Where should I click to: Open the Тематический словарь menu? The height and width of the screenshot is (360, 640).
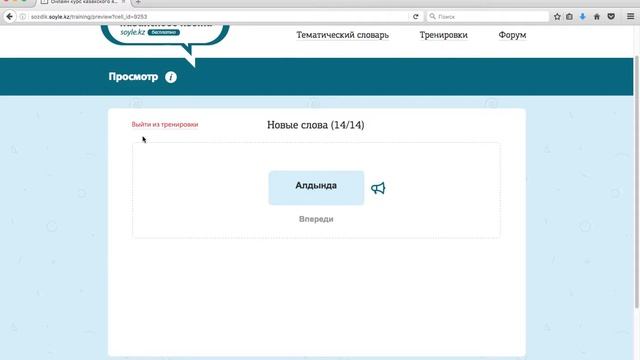(x=342, y=35)
